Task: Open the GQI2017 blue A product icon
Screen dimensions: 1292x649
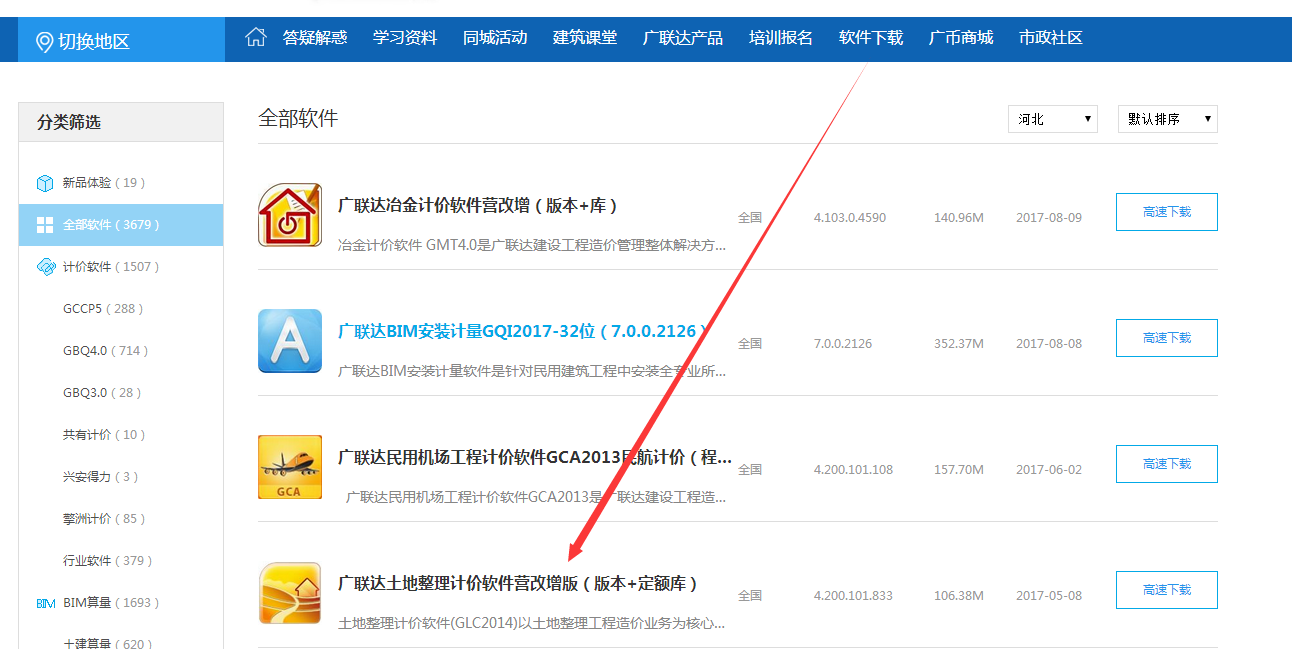Action: pos(290,341)
